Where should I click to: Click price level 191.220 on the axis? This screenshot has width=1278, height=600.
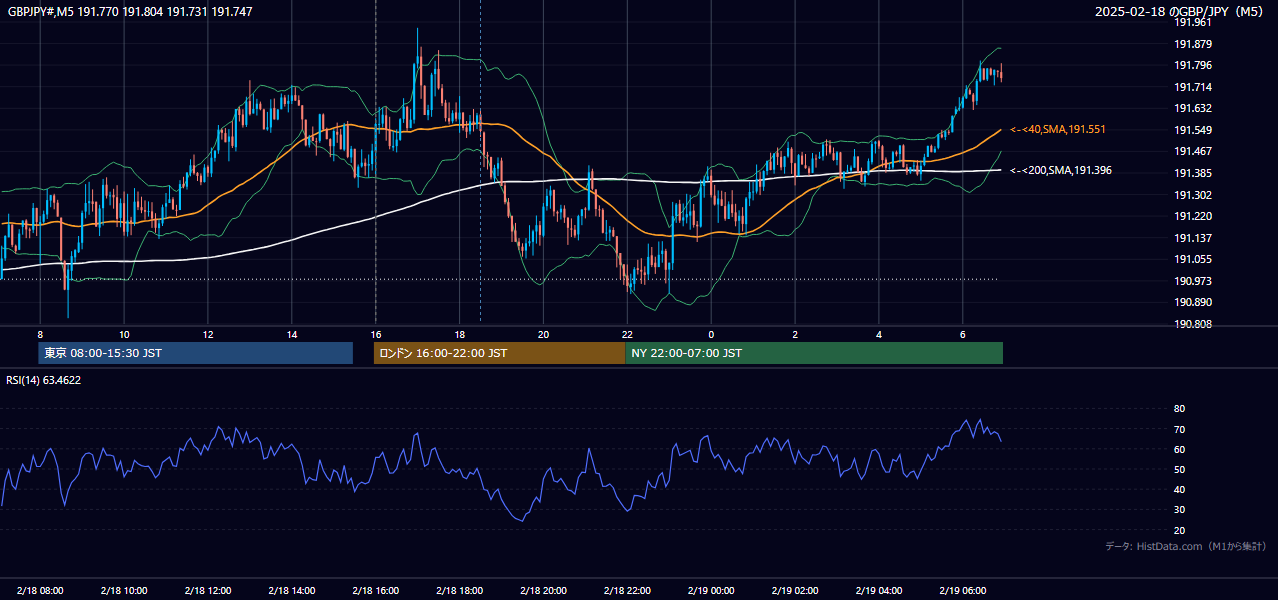[x=1193, y=217]
